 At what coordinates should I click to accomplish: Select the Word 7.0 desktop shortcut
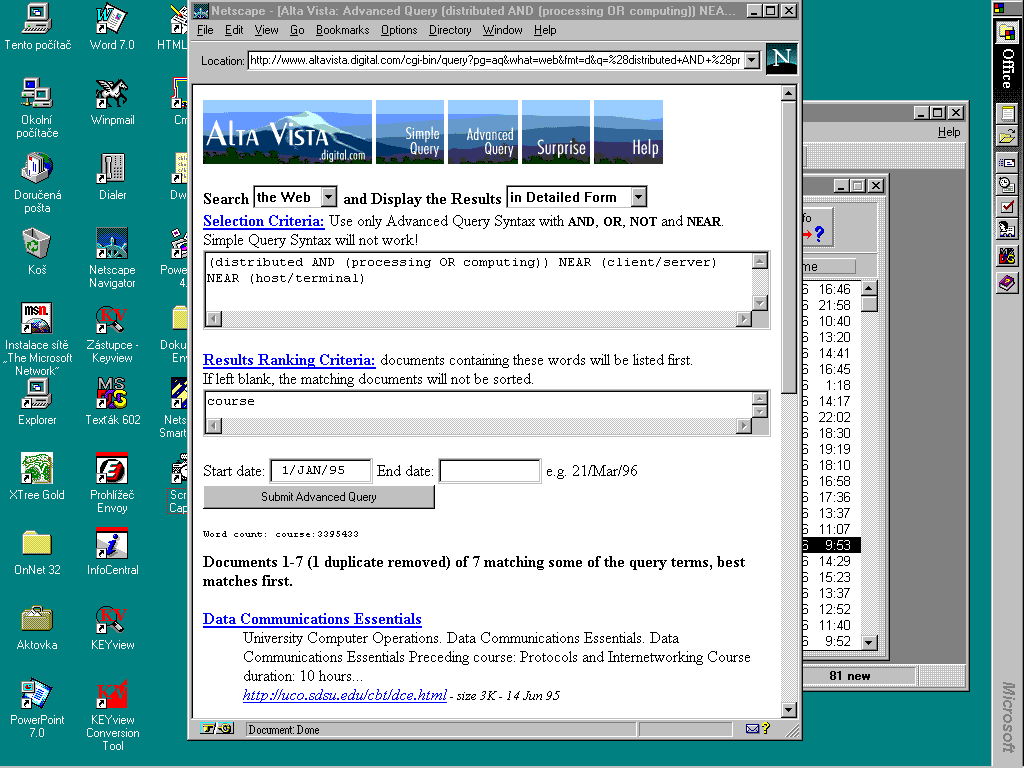click(x=112, y=26)
